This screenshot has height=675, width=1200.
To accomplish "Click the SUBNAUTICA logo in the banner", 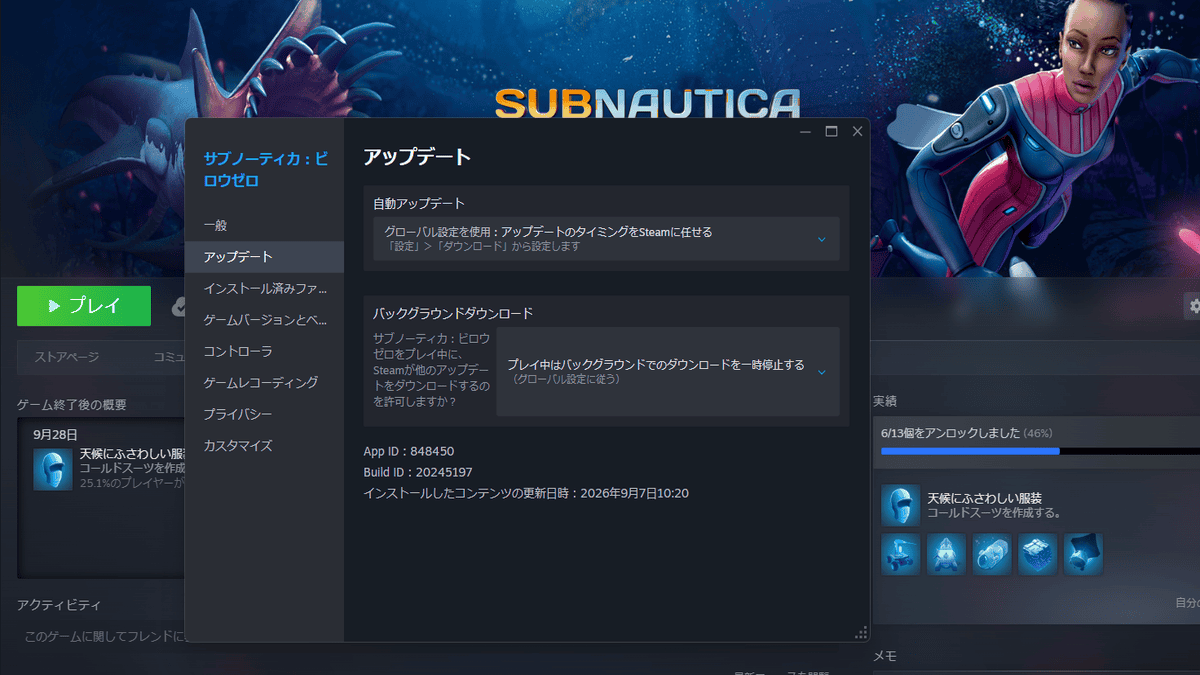I will pos(648,104).
